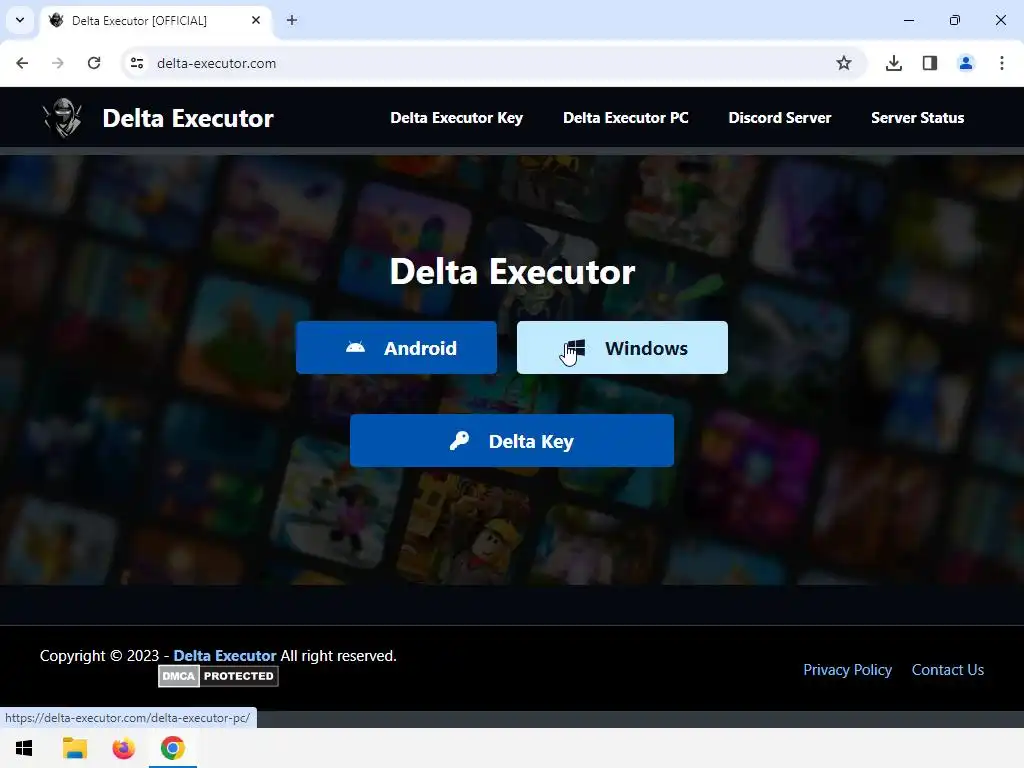Go back with the browser back arrow
1024x768 pixels.
tap(22, 63)
